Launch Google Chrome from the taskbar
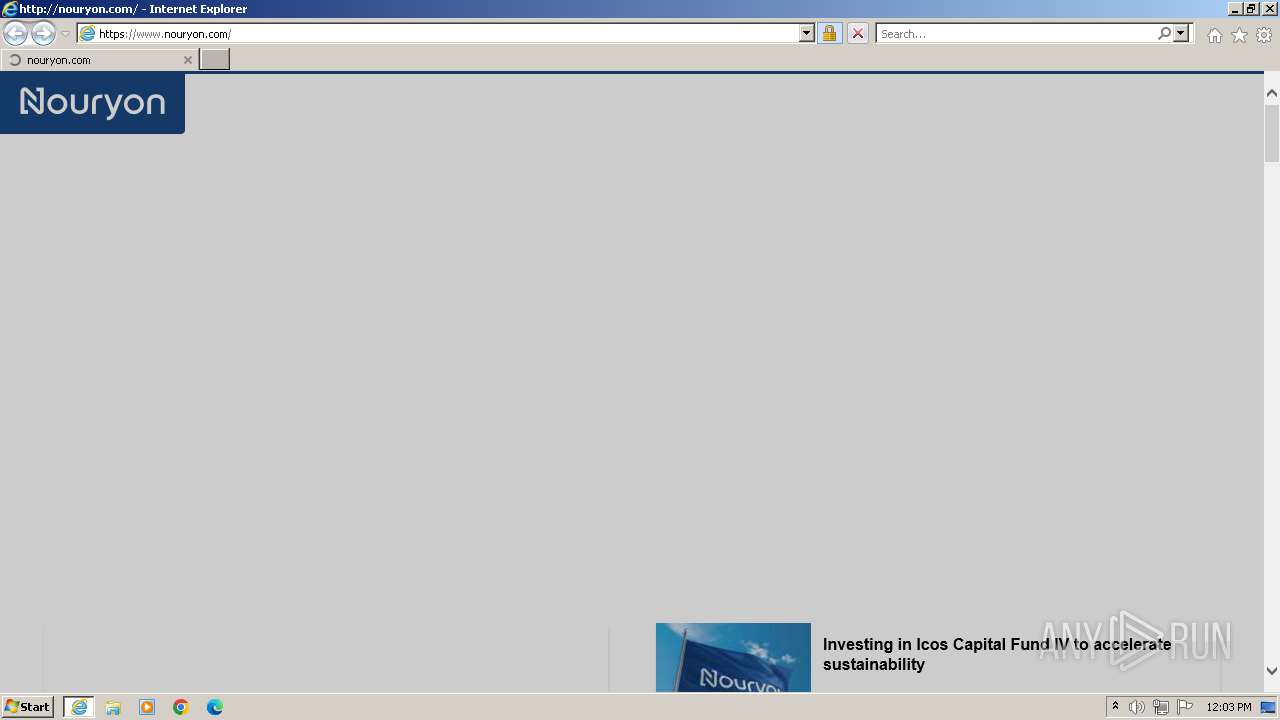 pyautogui.click(x=181, y=707)
